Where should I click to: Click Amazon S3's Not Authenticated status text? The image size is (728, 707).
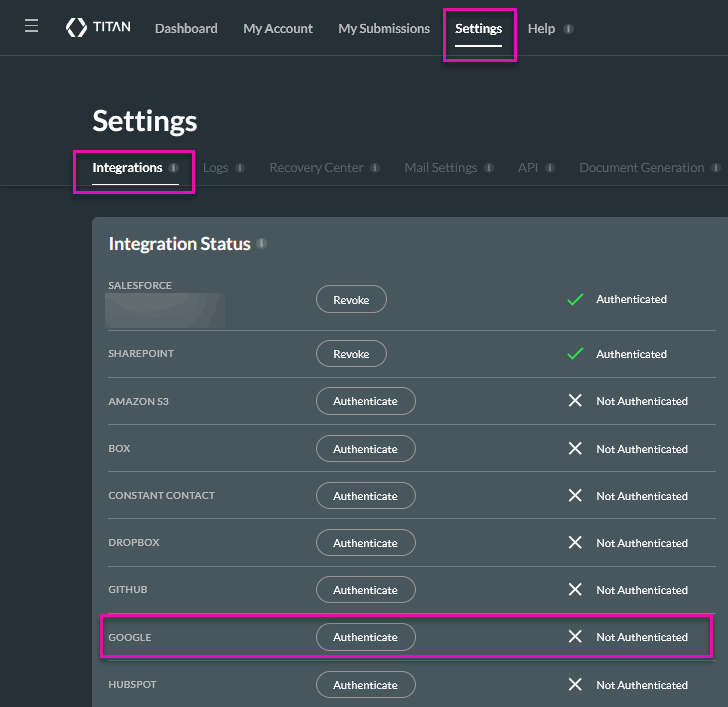pos(642,401)
